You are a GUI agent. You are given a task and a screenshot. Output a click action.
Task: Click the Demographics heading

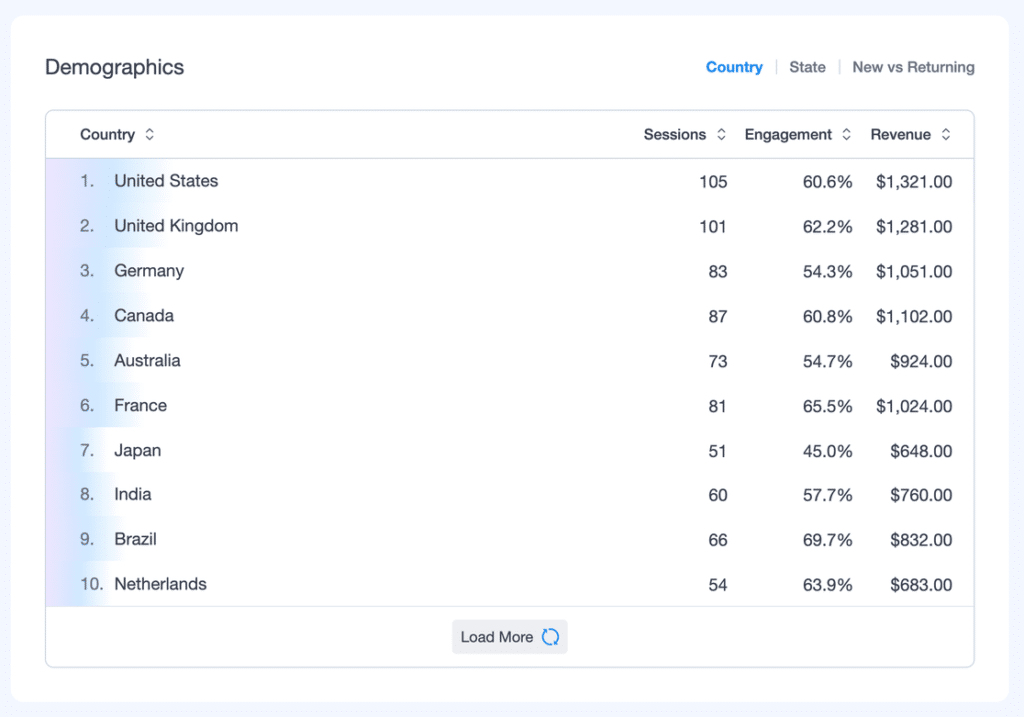(x=114, y=67)
